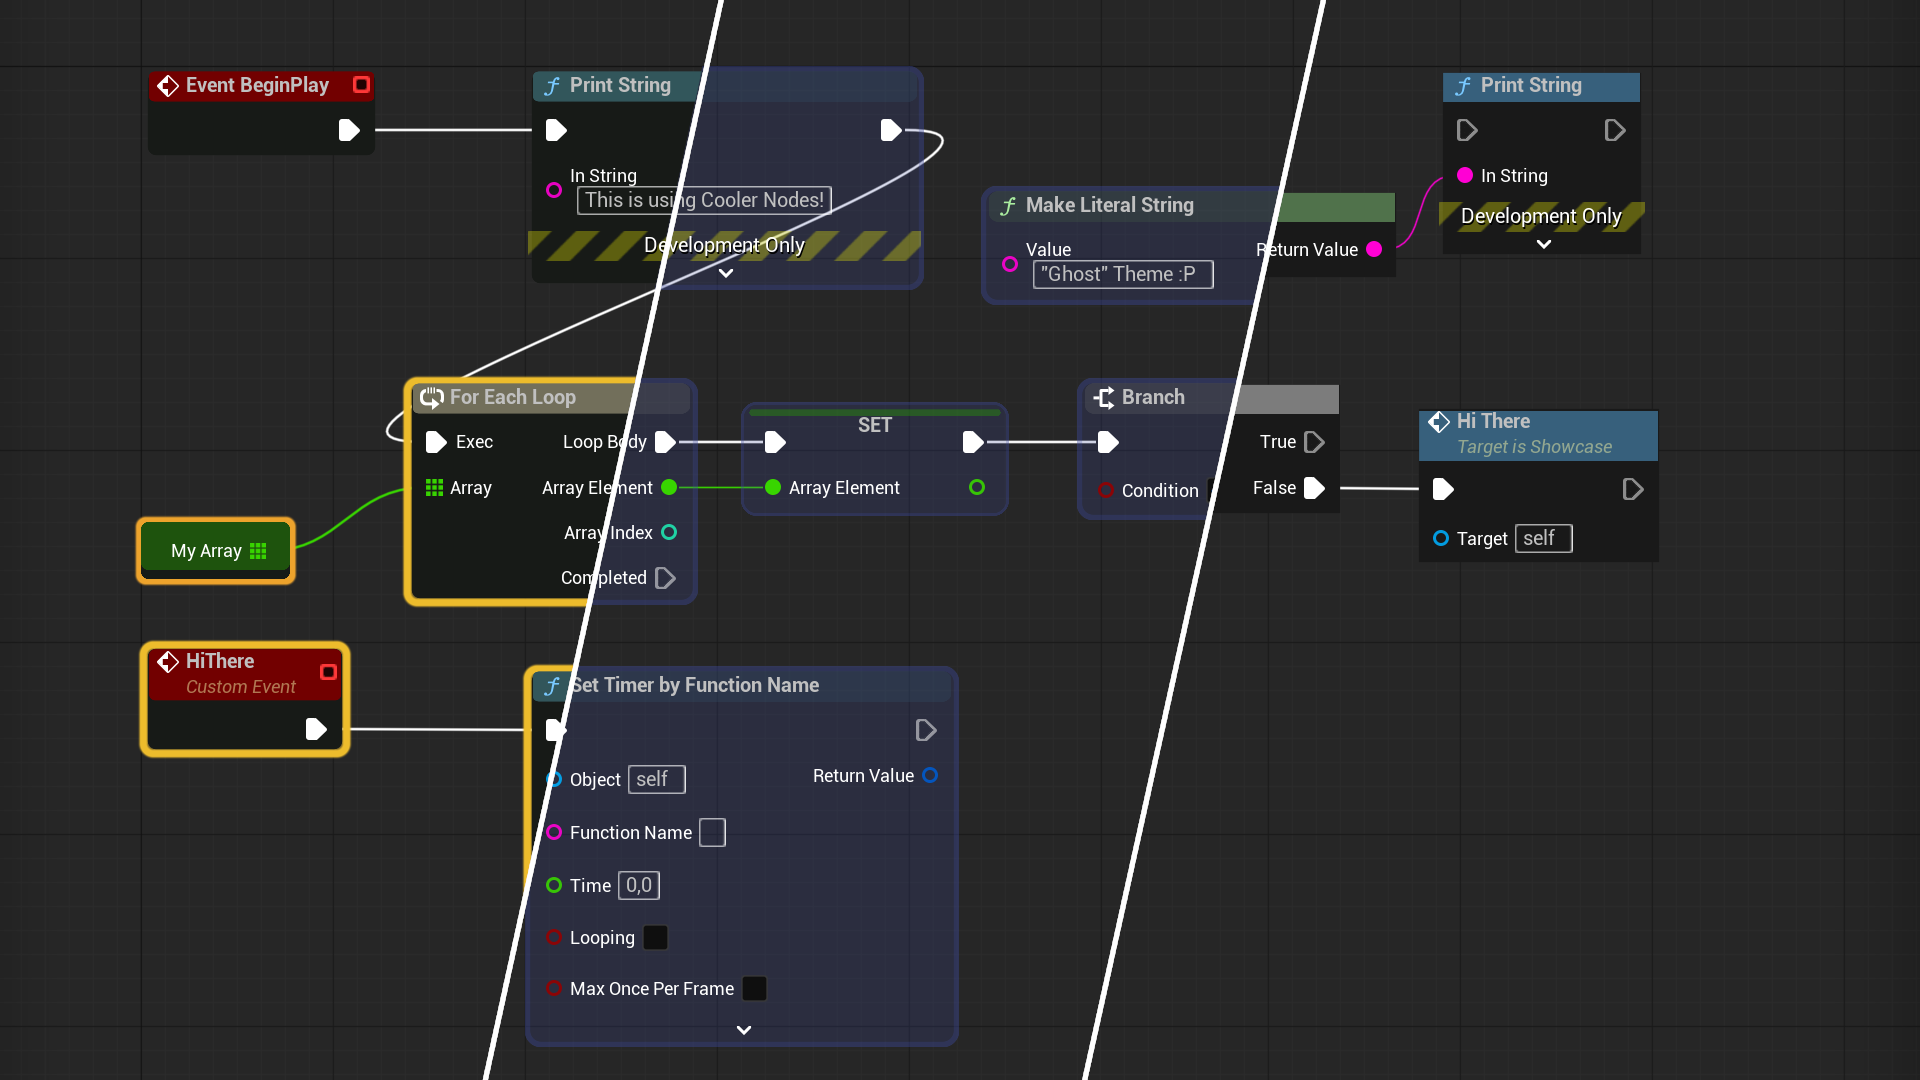Click the SET node Array Element input pin
The height and width of the screenshot is (1080, 1920).
click(x=773, y=487)
